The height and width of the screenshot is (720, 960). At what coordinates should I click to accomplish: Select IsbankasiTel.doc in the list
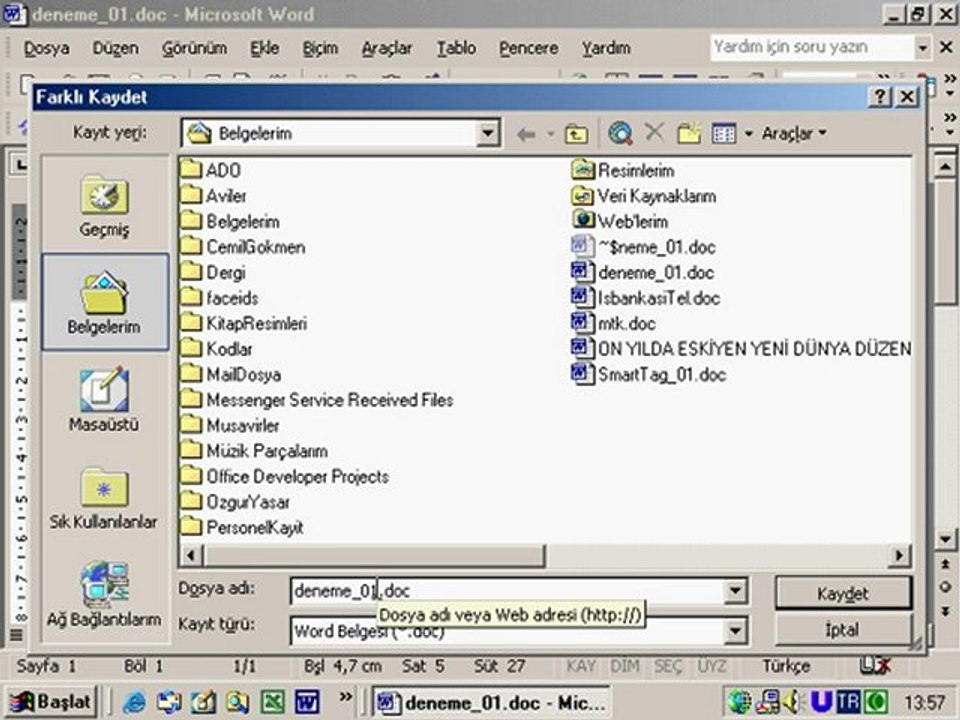[646, 298]
